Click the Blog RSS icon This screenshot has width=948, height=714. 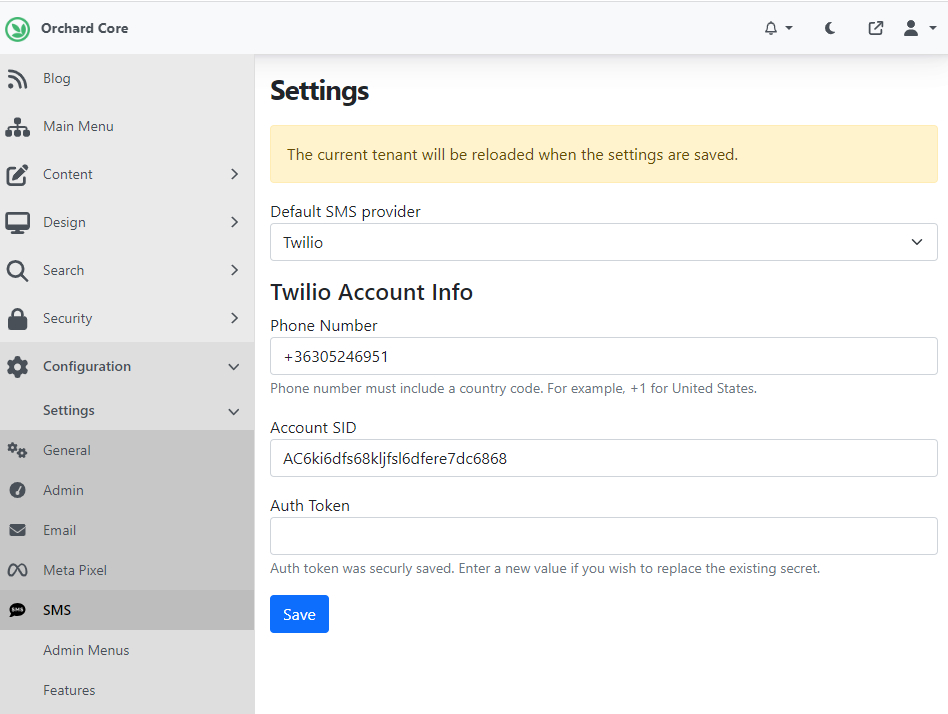click(x=18, y=79)
